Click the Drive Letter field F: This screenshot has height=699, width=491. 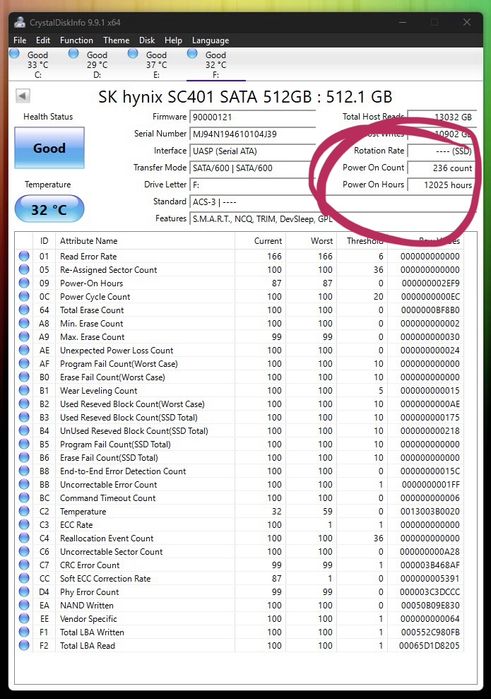(x=252, y=185)
